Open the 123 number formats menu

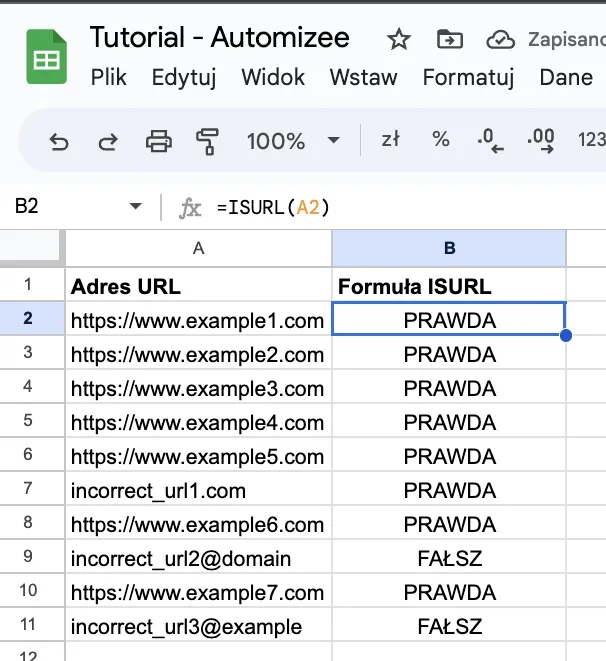[592, 140]
